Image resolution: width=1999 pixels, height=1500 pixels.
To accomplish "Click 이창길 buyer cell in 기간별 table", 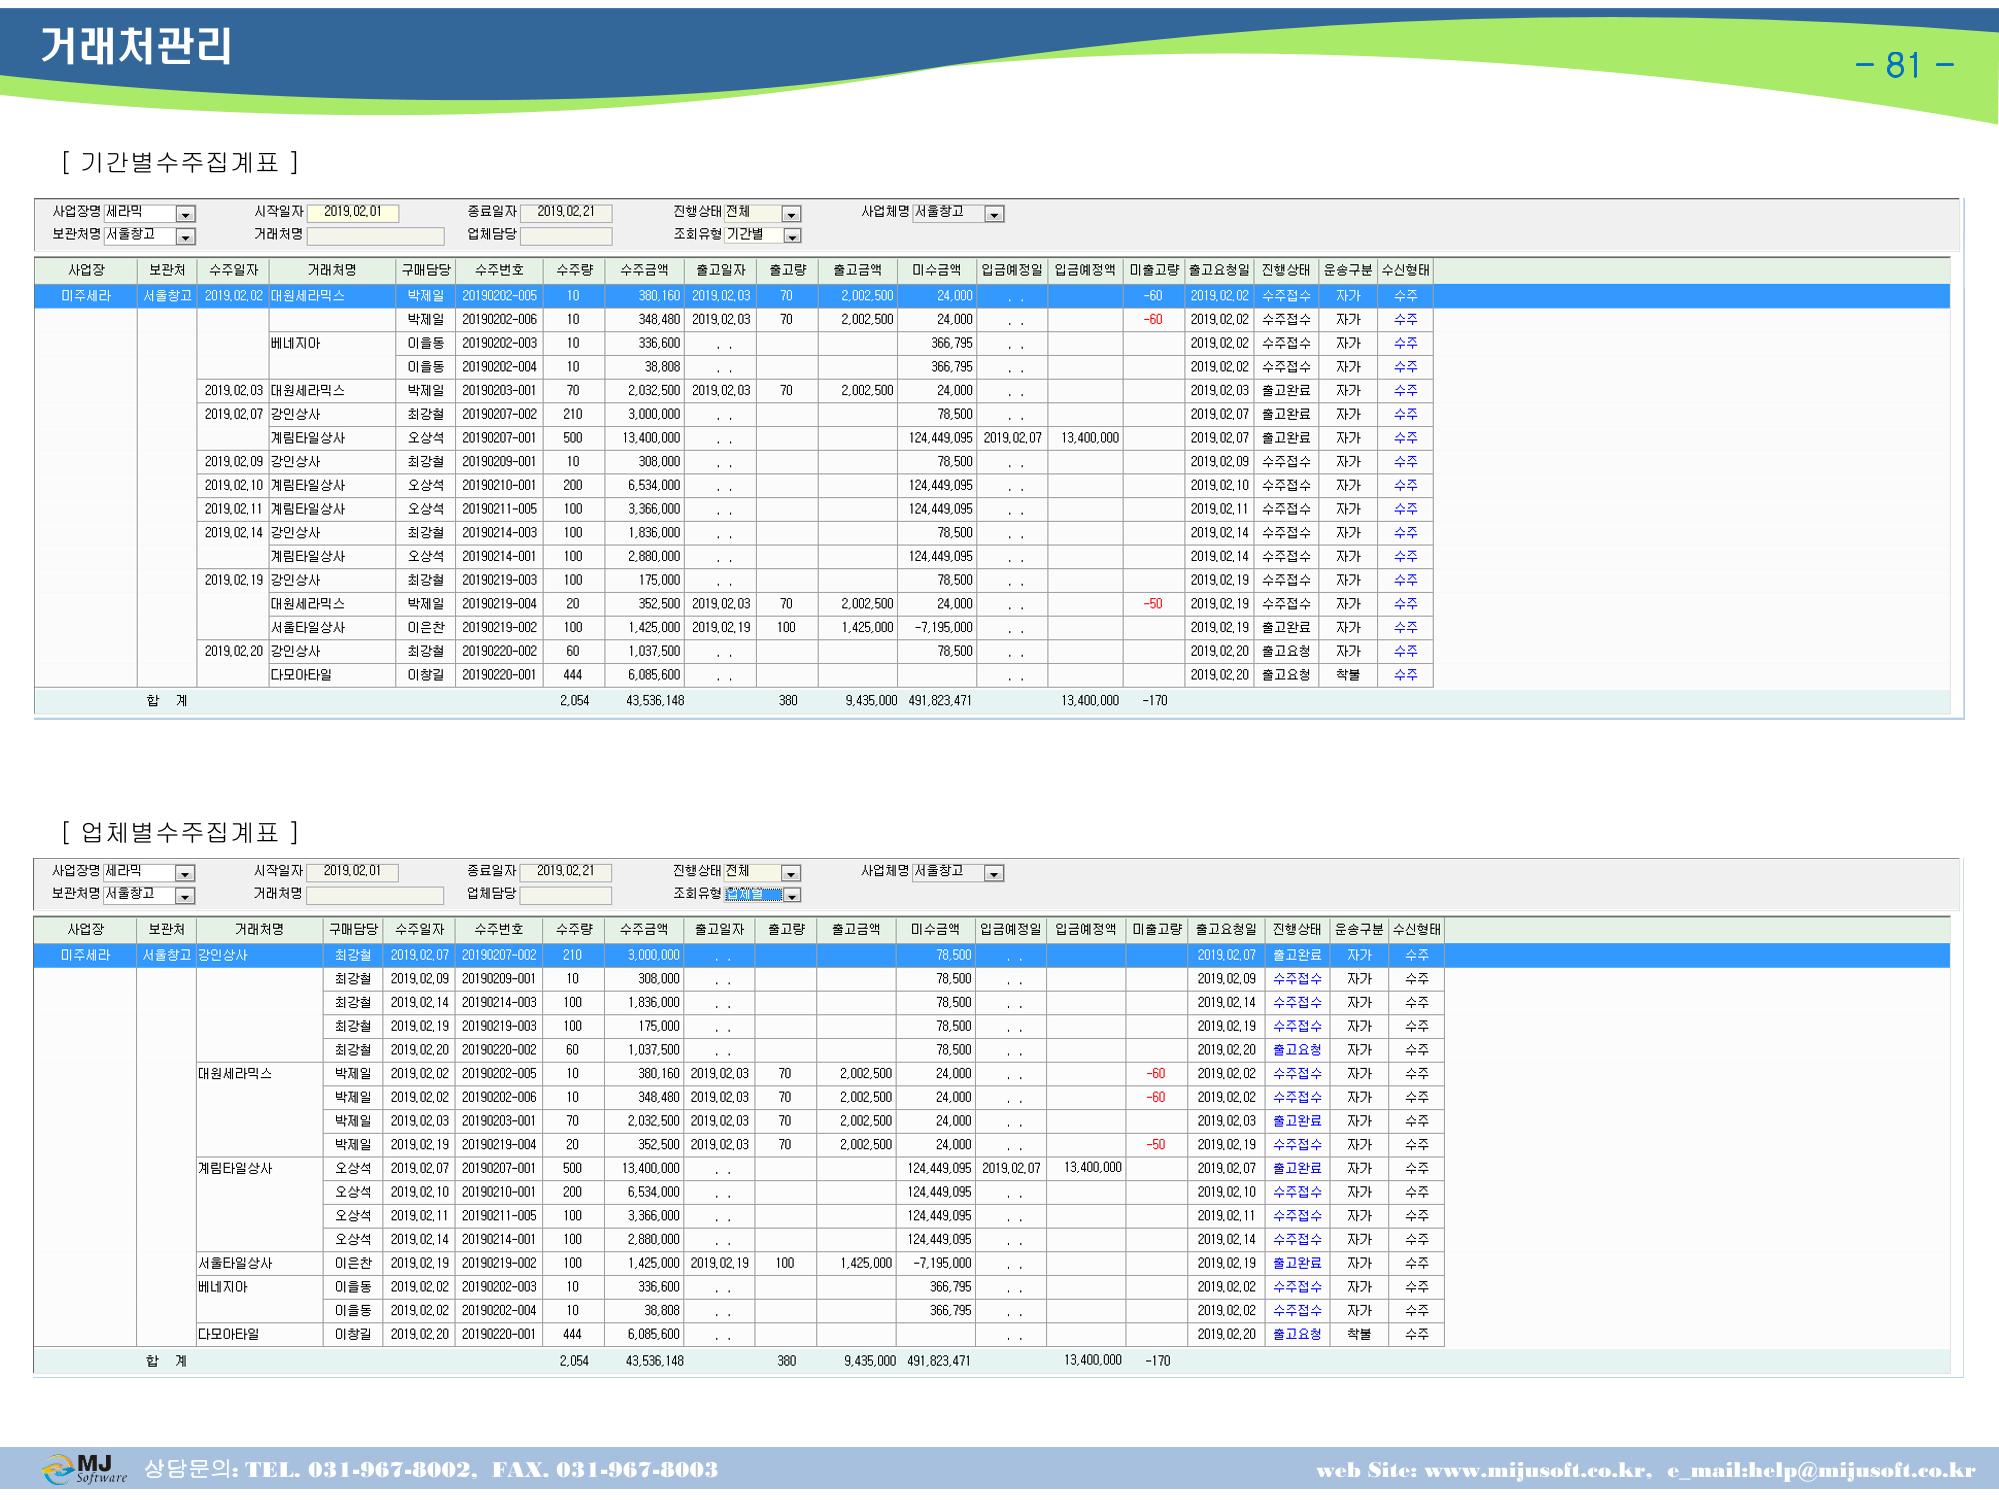I will tap(426, 675).
